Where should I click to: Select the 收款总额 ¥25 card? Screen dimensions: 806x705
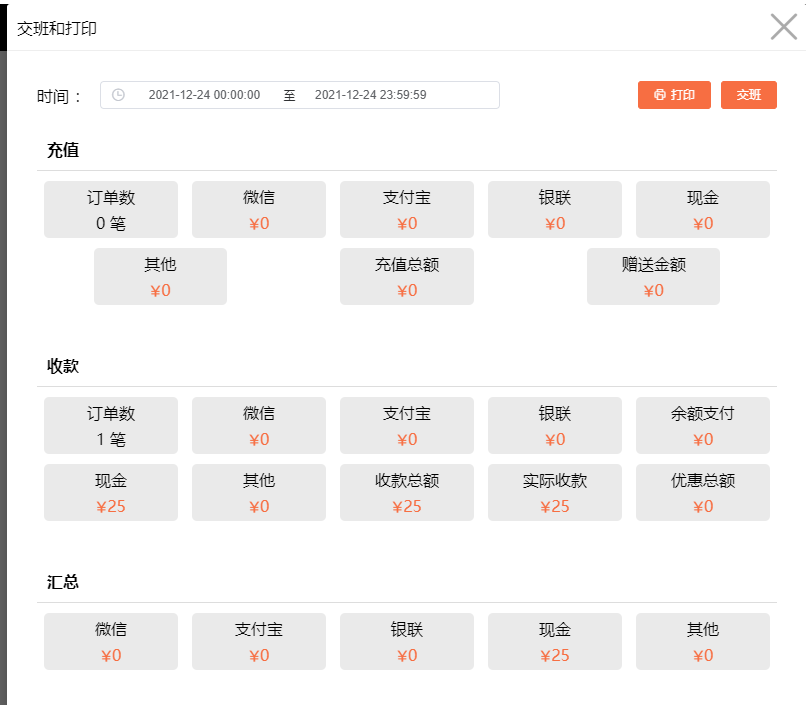pos(407,492)
